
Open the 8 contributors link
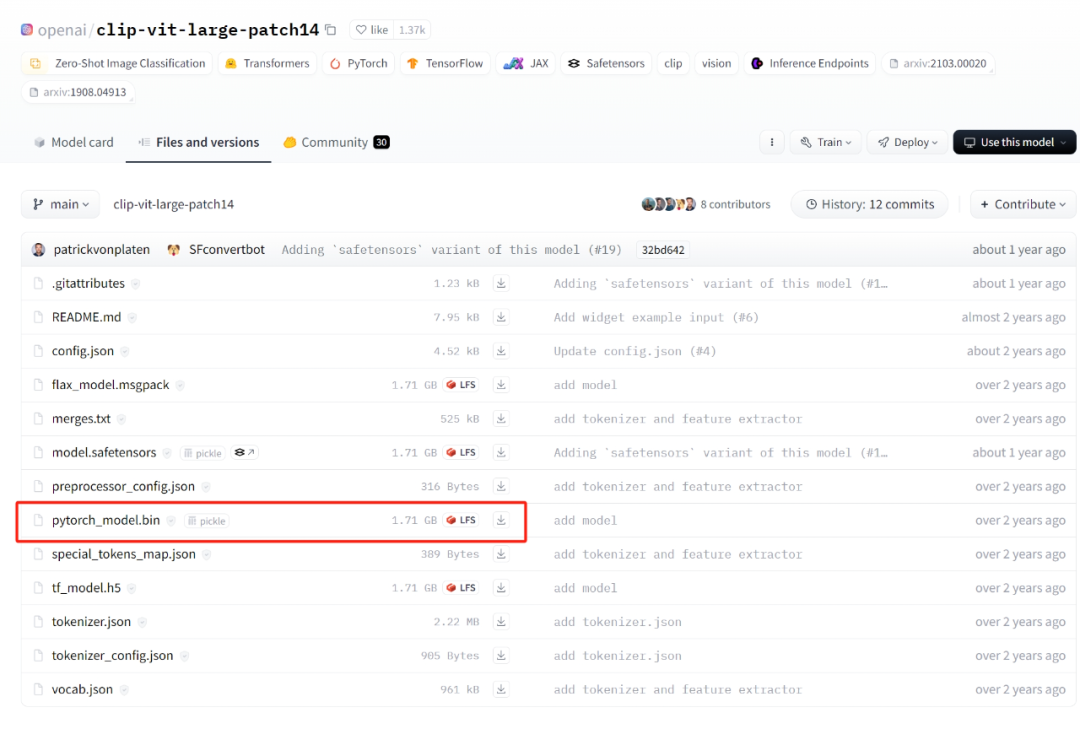(735, 204)
